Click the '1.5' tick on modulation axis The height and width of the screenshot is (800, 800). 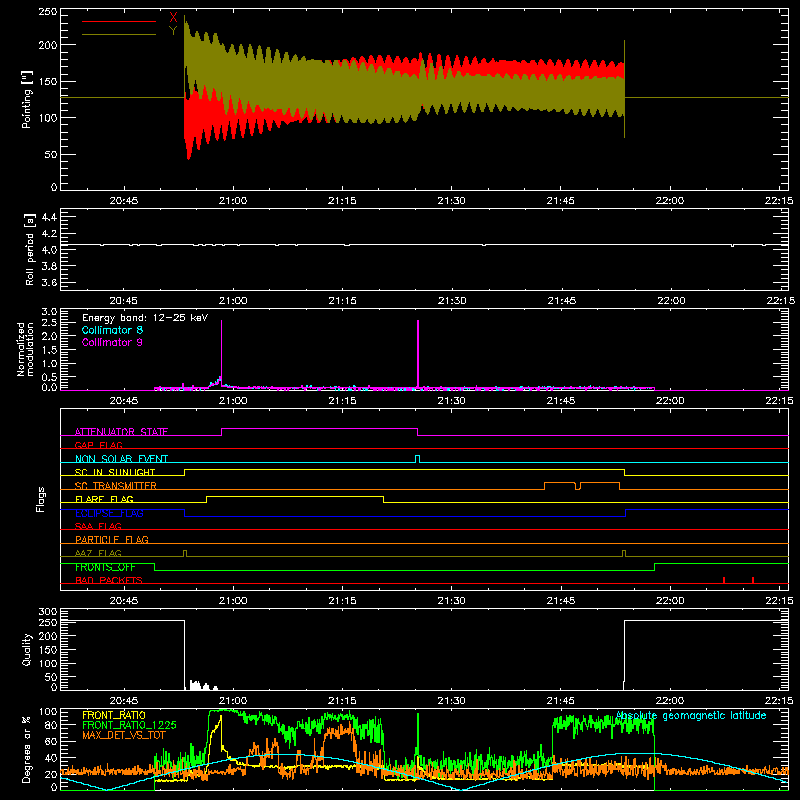[x=49, y=350]
